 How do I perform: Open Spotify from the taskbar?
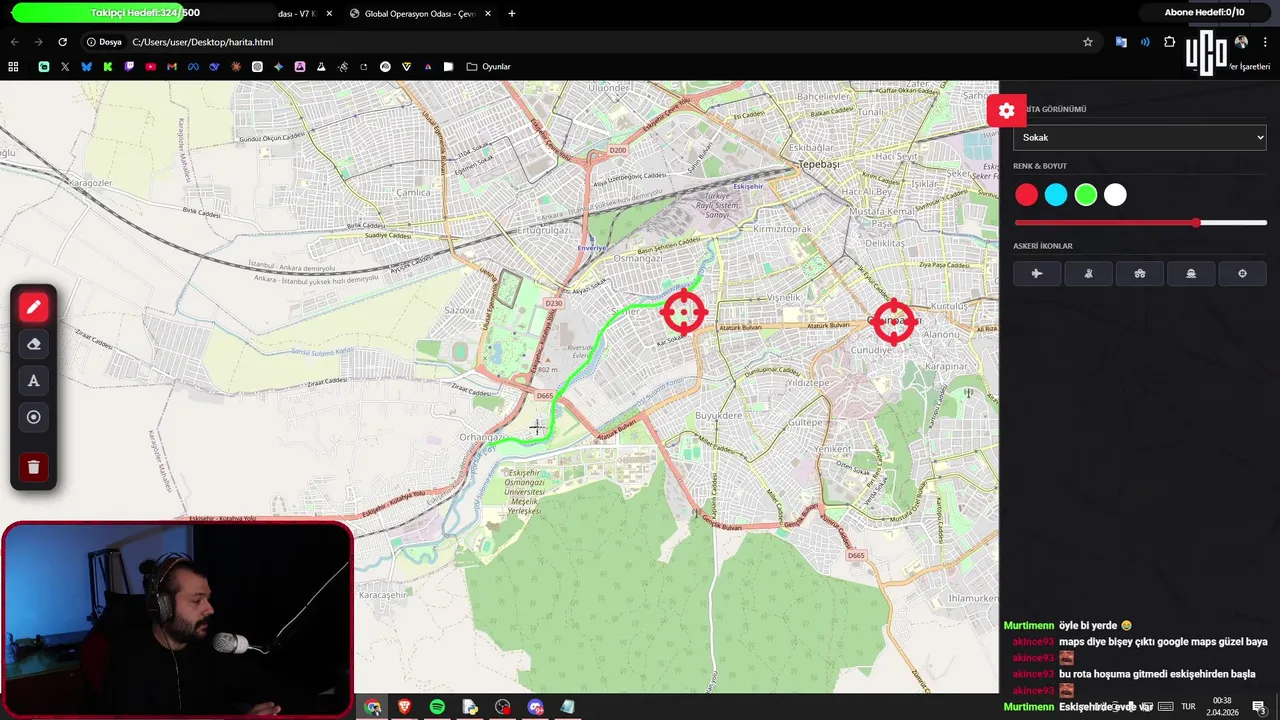pyautogui.click(x=437, y=707)
